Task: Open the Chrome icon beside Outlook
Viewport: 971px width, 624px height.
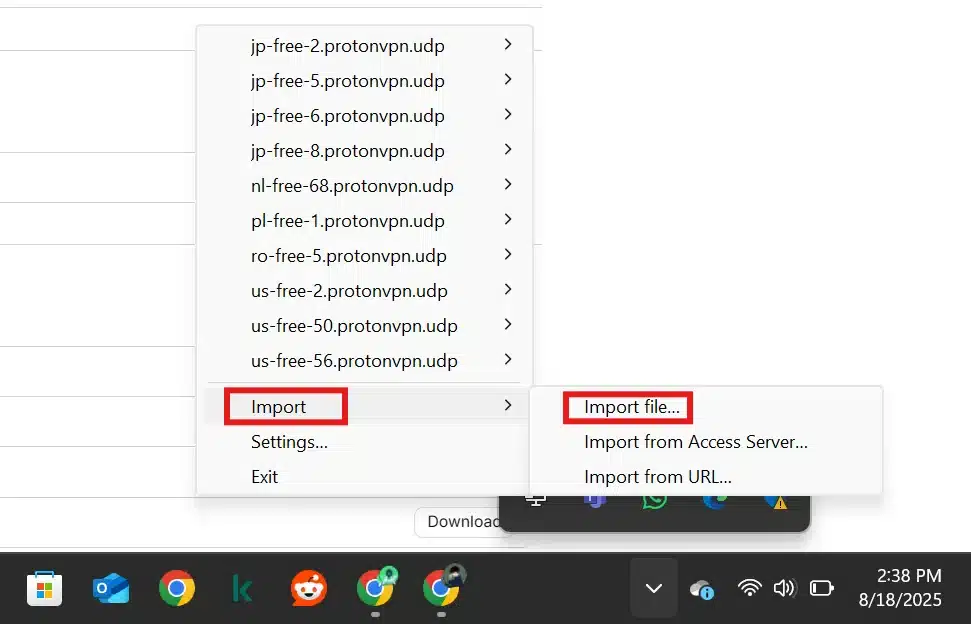Action: (176, 588)
